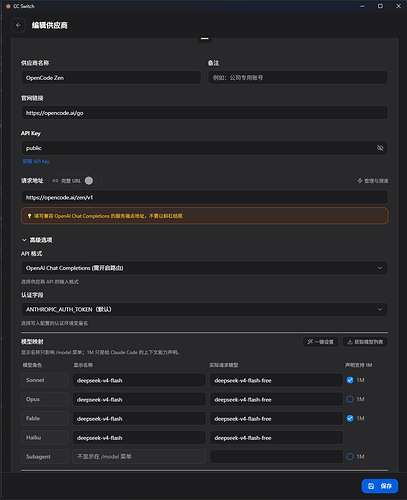Edit Opus actual request model field
This screenshot has width=407, height=500.
click(x=276, y=399)
